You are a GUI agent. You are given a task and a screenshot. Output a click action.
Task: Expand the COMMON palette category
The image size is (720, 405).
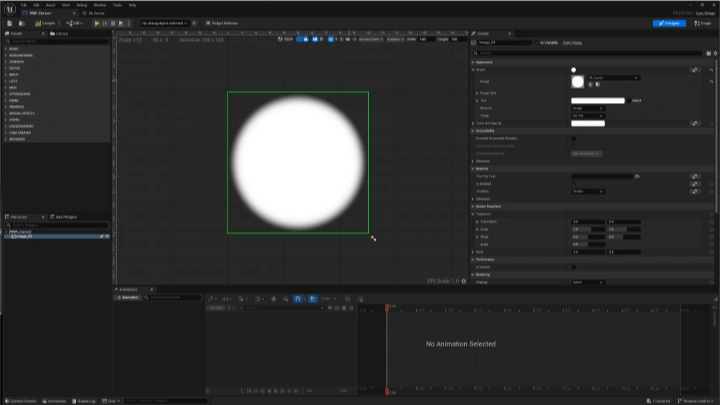point(16,62)
